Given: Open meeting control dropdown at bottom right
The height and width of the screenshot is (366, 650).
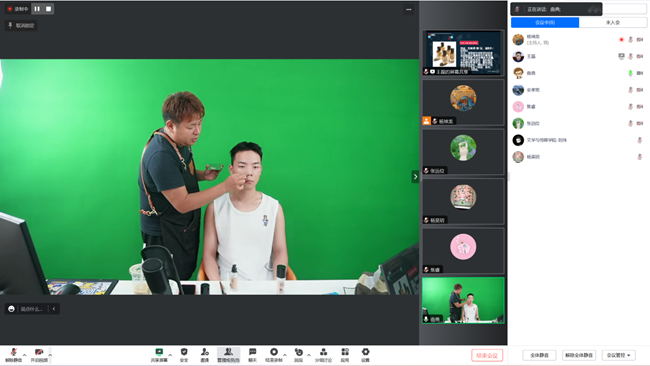Looking at the screenshot, I should pos(618,355).
